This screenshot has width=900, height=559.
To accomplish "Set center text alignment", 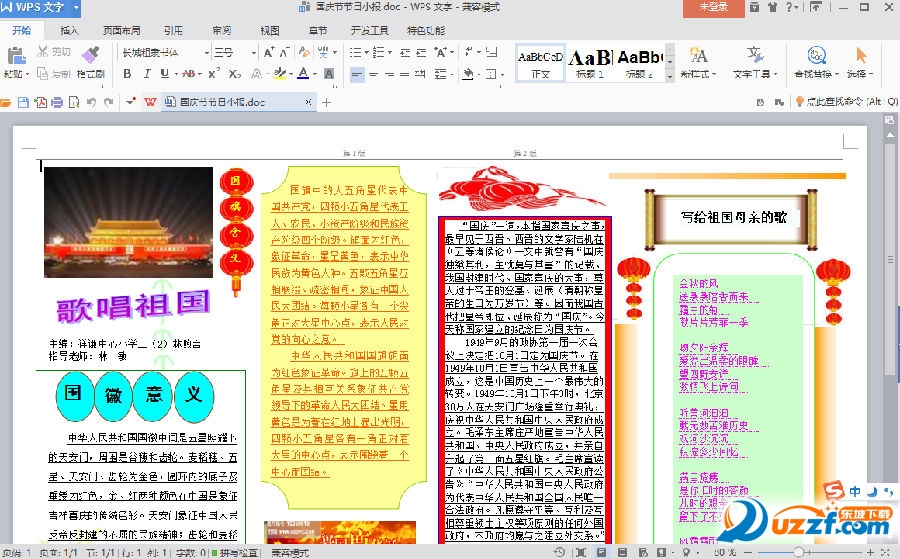I will point(374,74).
